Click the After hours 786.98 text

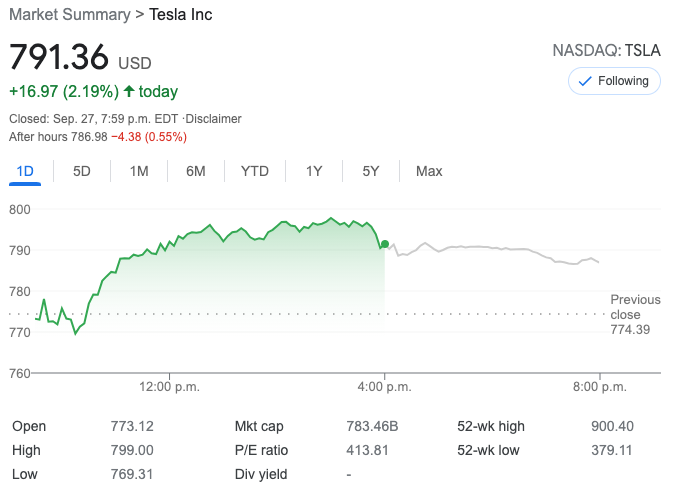tap(58, 137)
